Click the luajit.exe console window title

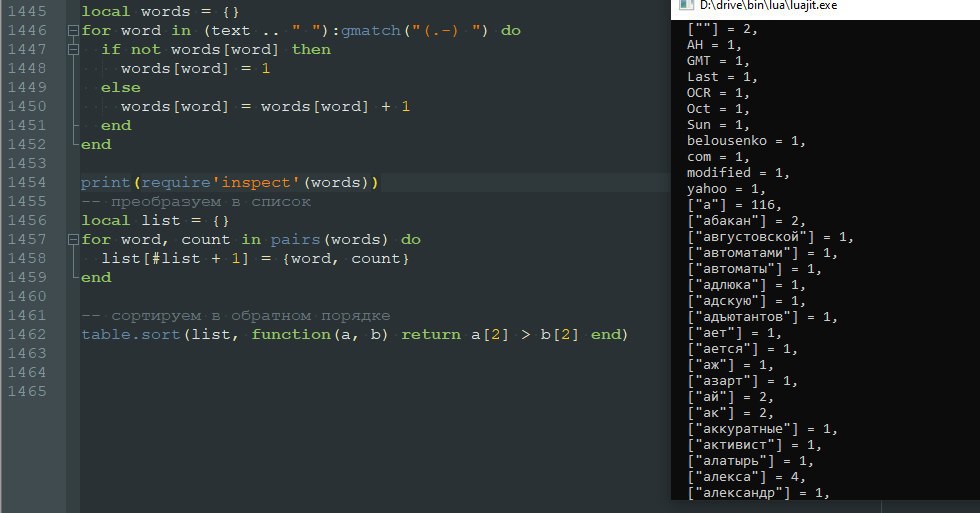[x=768, y=6]
